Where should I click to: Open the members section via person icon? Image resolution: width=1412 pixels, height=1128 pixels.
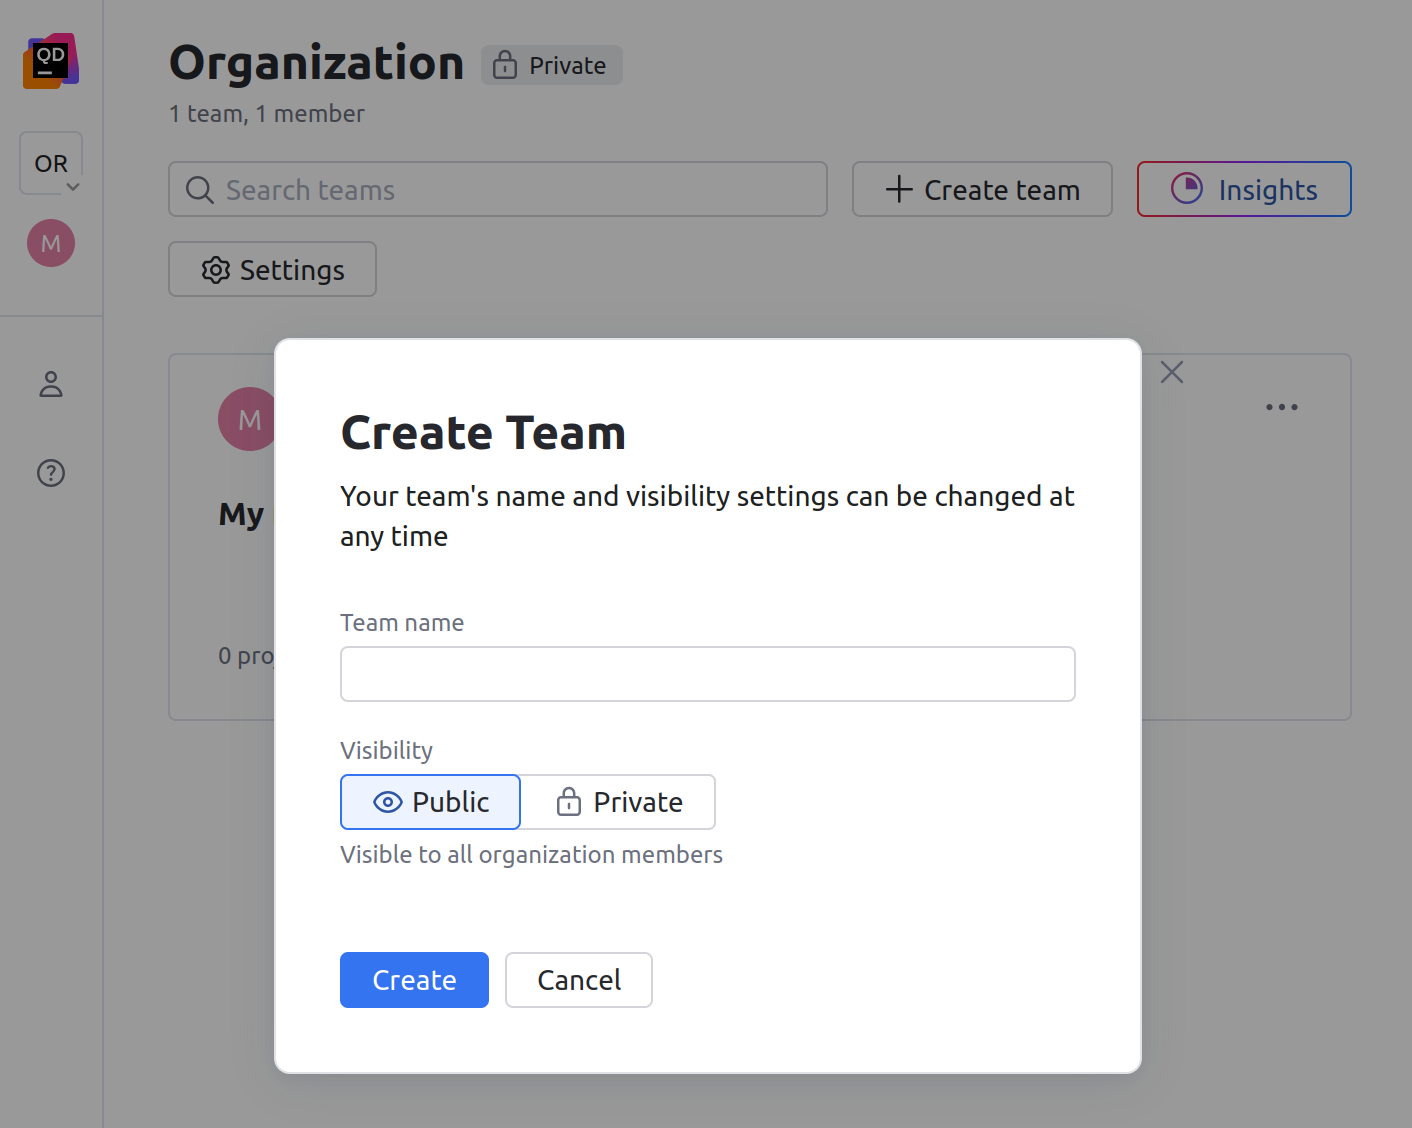click(50, 384)
